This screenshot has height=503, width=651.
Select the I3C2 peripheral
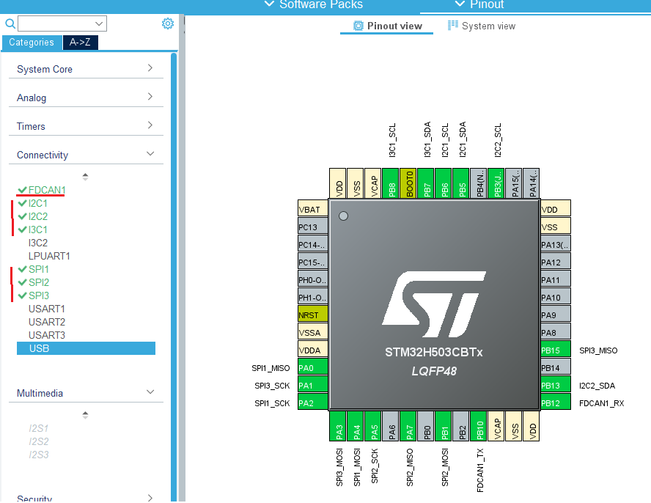click(38, 243)
